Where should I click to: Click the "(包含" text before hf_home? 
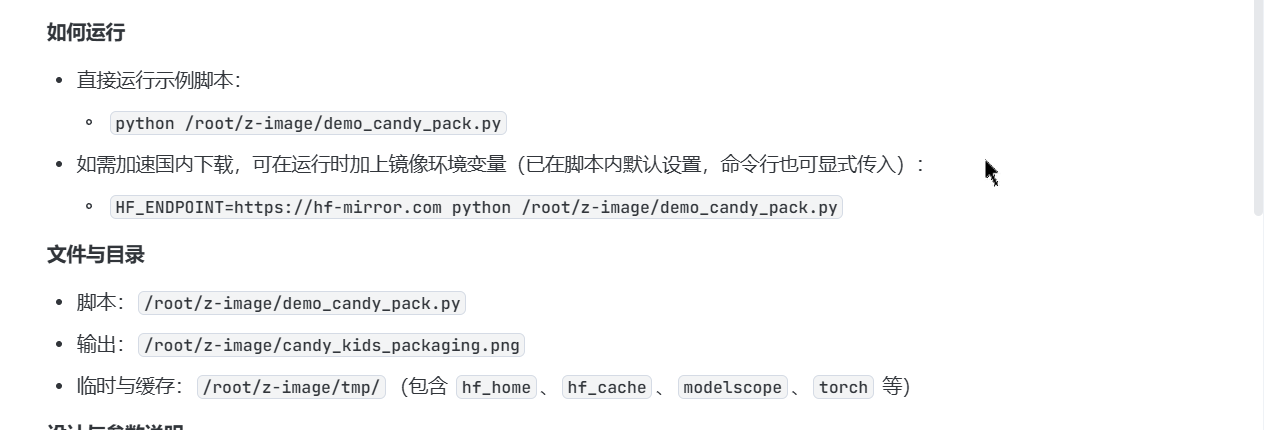coord(423,387)
